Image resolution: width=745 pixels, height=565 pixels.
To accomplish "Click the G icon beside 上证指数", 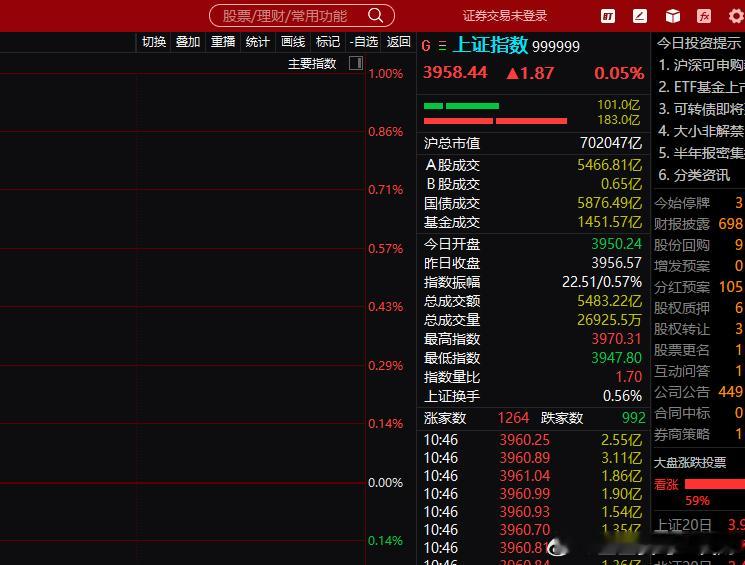I will [426, 46].
